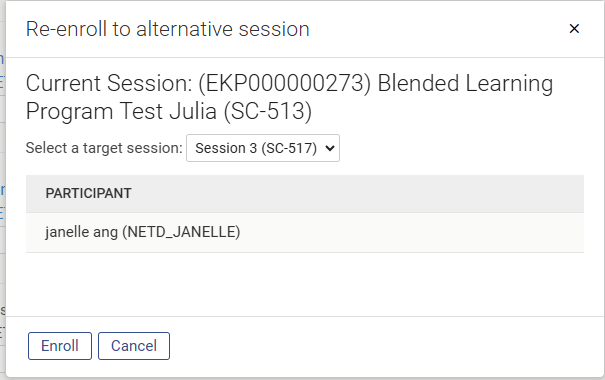Screen dimensions: 605x380
Task: Click the Program Test Julia text
Action: click(121, 111)
